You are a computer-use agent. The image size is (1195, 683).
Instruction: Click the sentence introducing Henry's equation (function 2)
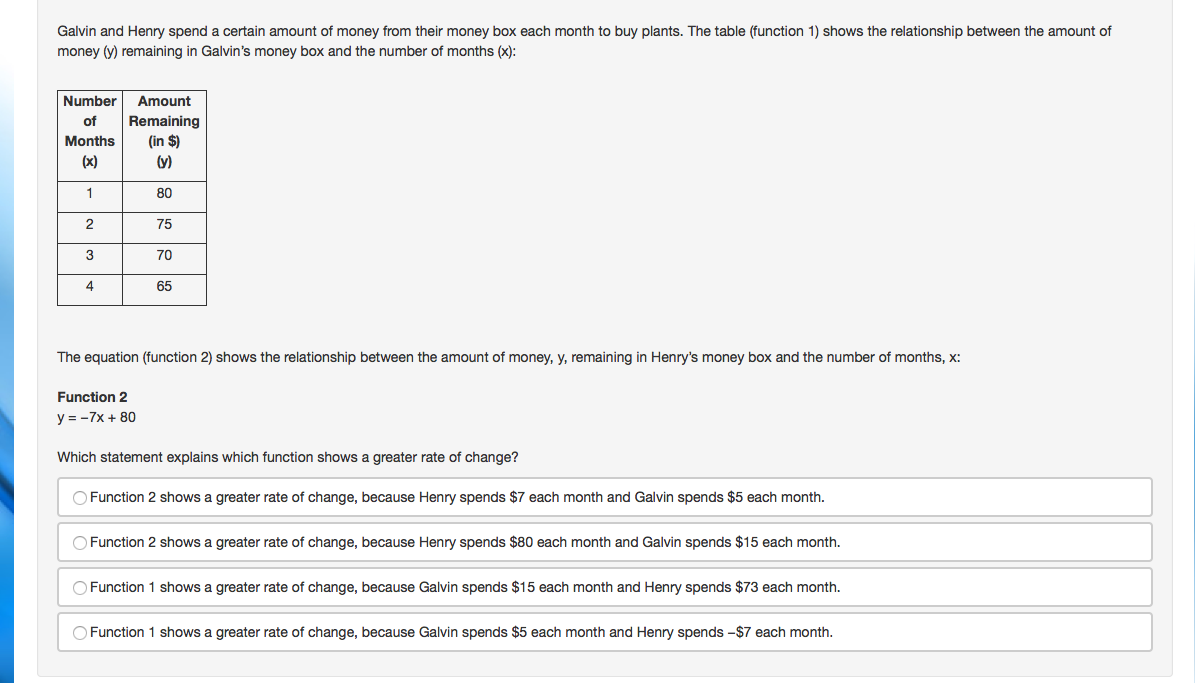[509, 357]
